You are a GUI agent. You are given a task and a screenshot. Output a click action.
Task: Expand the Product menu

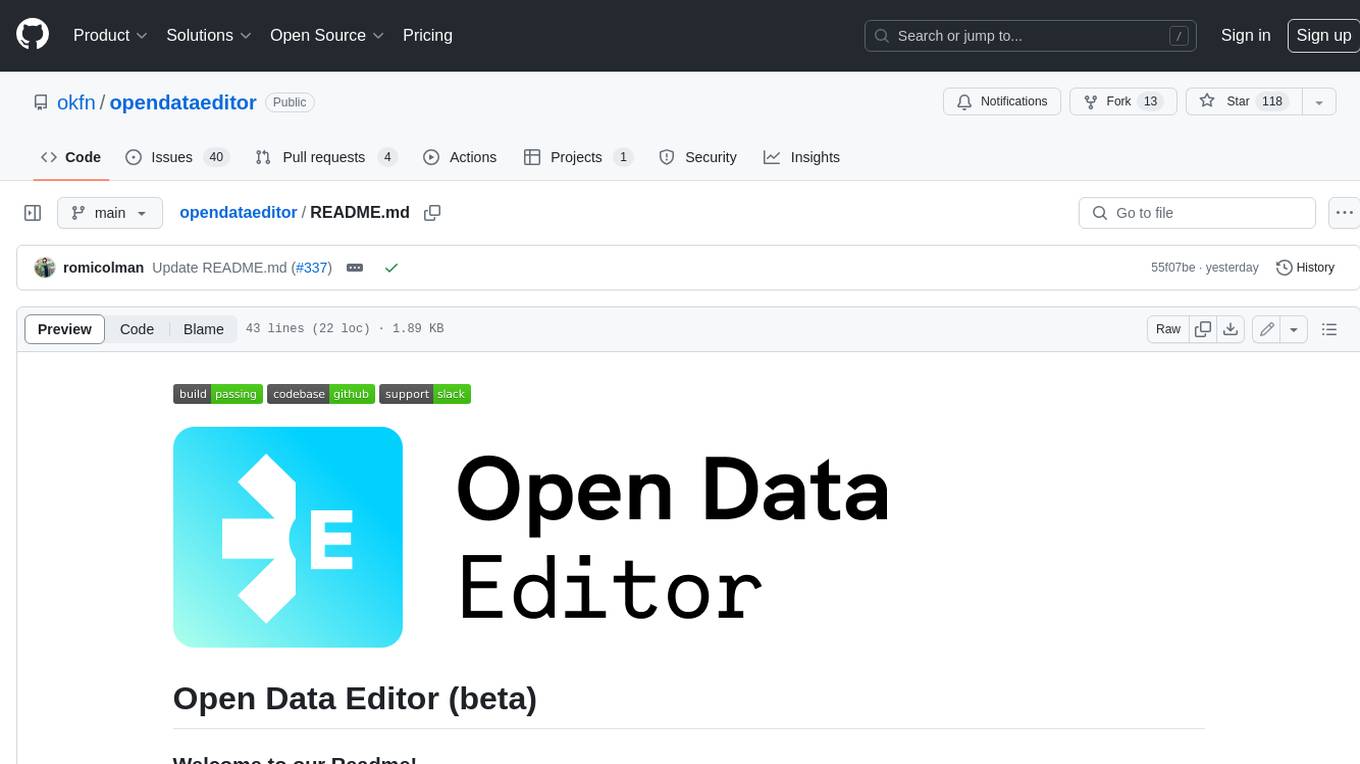tap(110, 35)
